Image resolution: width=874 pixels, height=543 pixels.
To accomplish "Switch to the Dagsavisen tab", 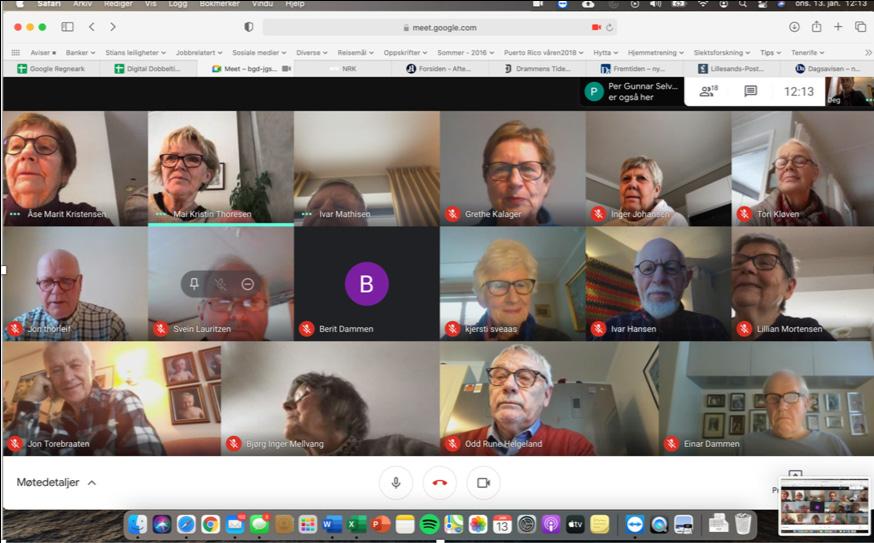I will click(x=827, y=69).
